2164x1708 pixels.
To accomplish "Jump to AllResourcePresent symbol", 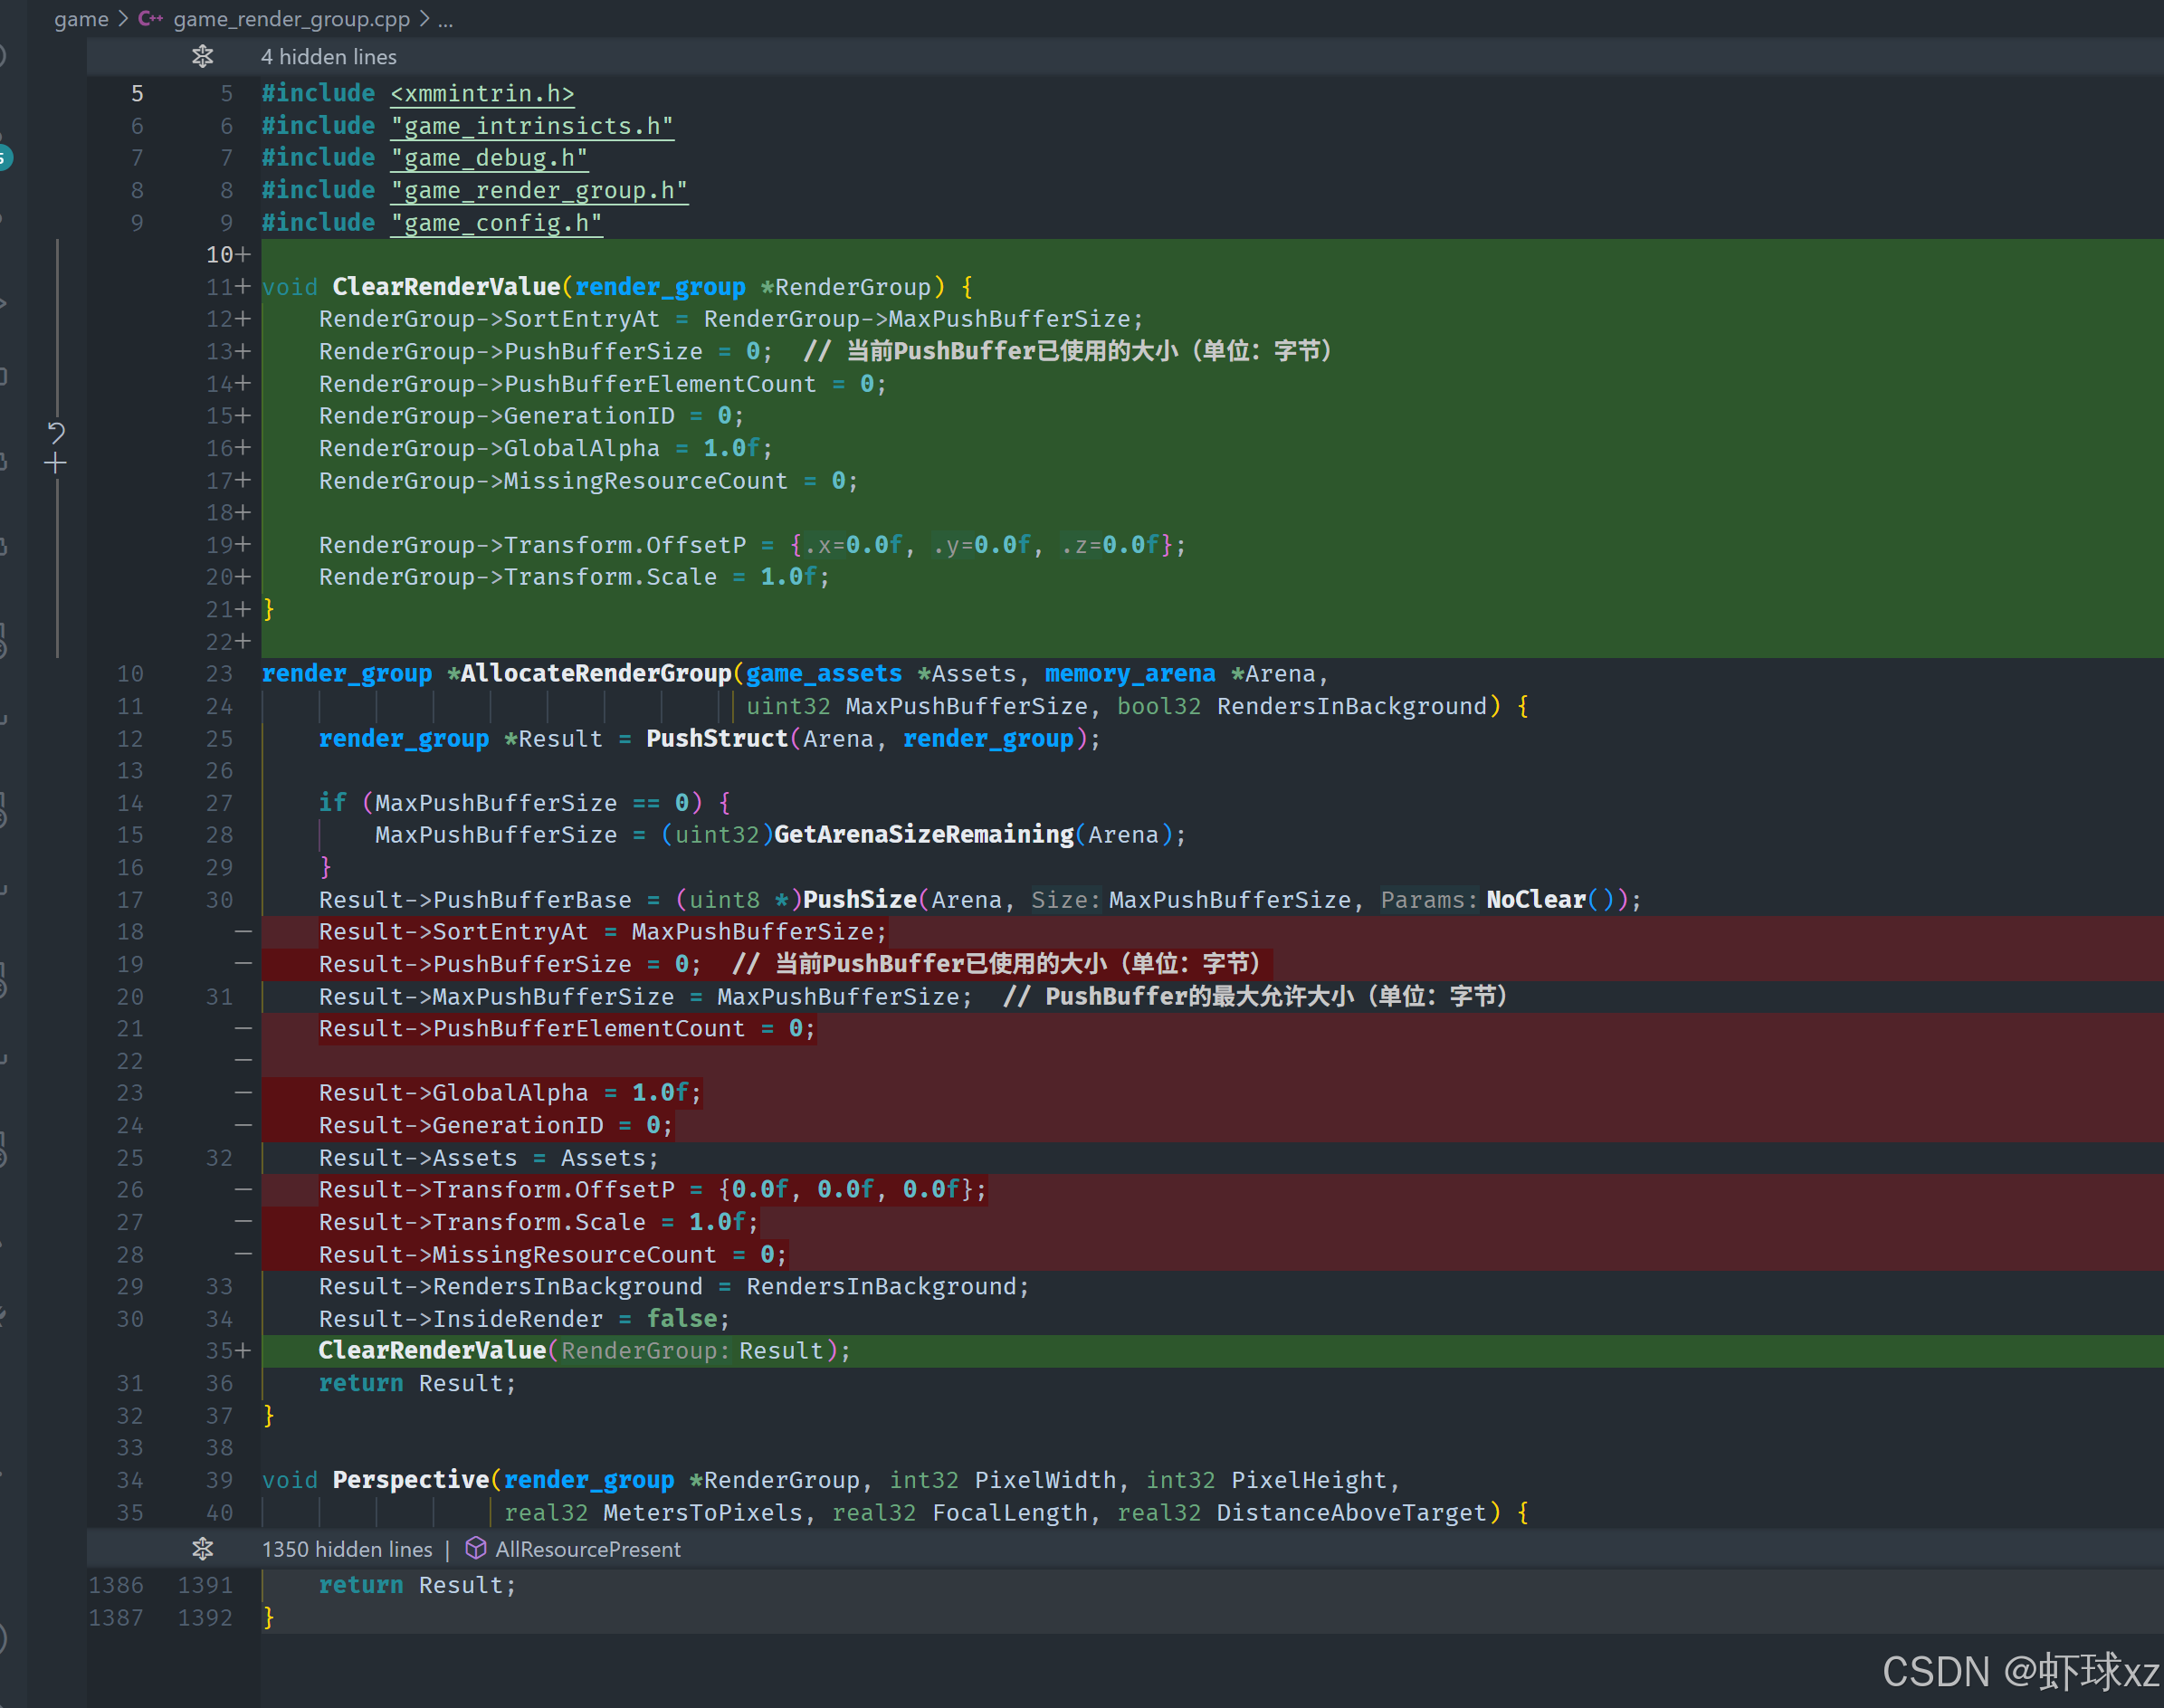I will [587, 1549].
